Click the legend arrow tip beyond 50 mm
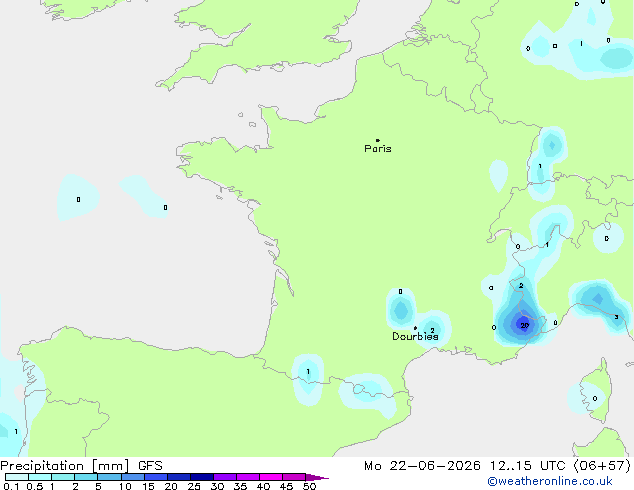 317,477
